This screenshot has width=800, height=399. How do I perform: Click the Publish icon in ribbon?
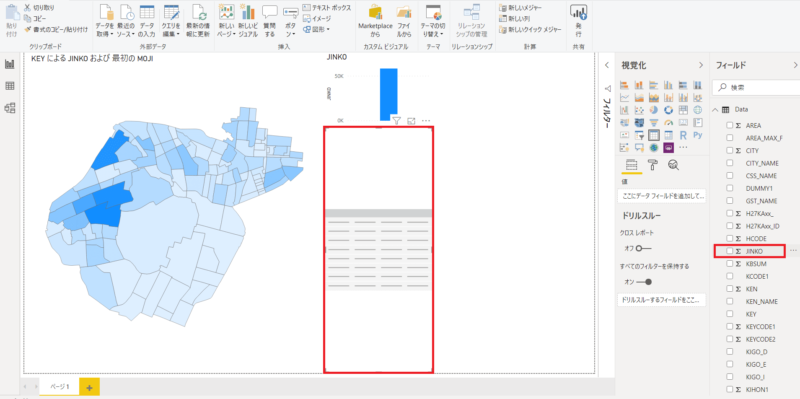pos(578,20)
